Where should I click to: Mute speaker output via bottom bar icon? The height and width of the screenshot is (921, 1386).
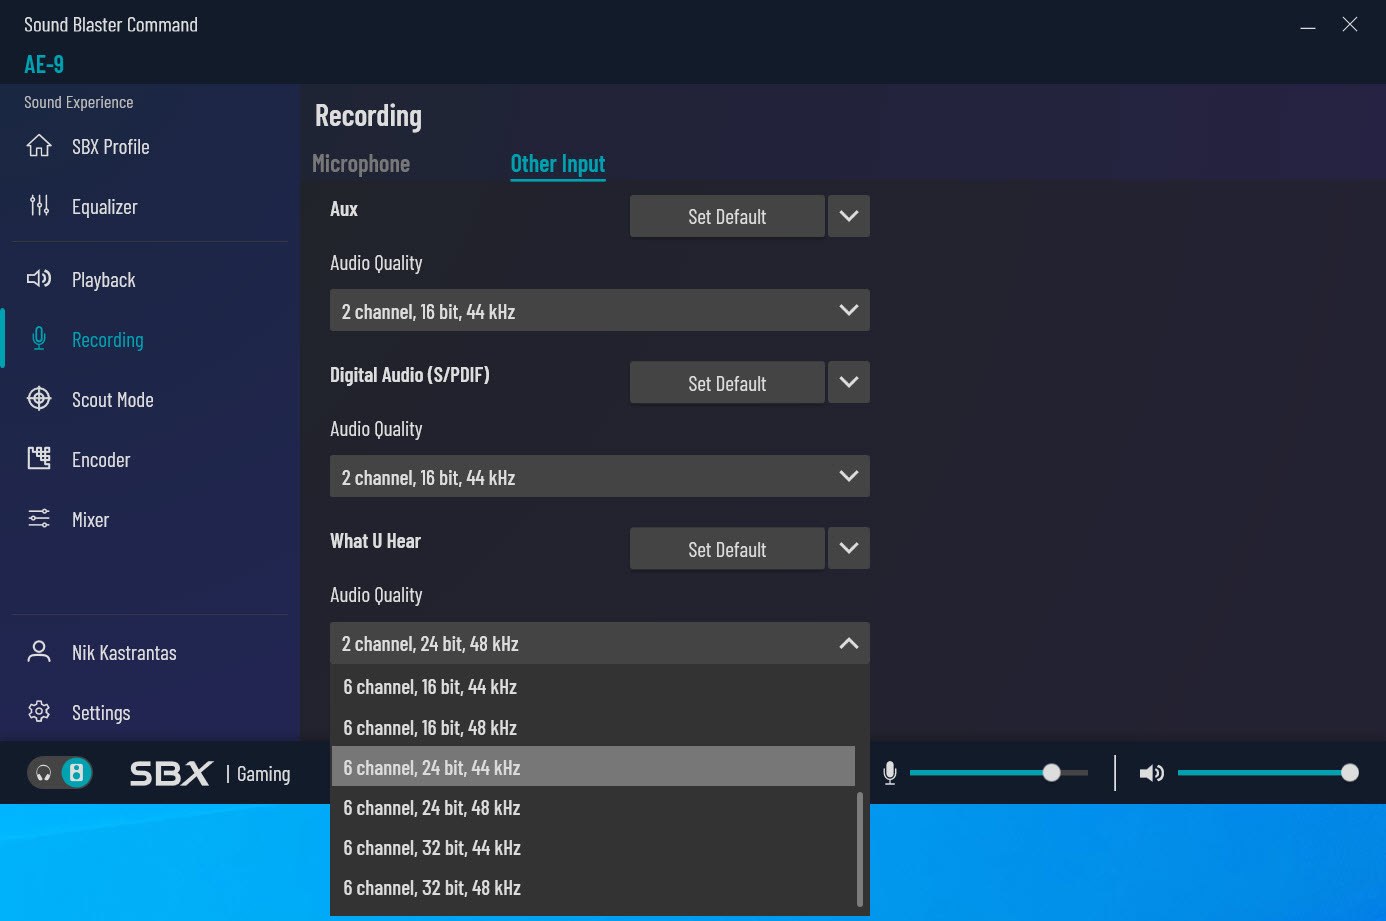[1151, 773]
